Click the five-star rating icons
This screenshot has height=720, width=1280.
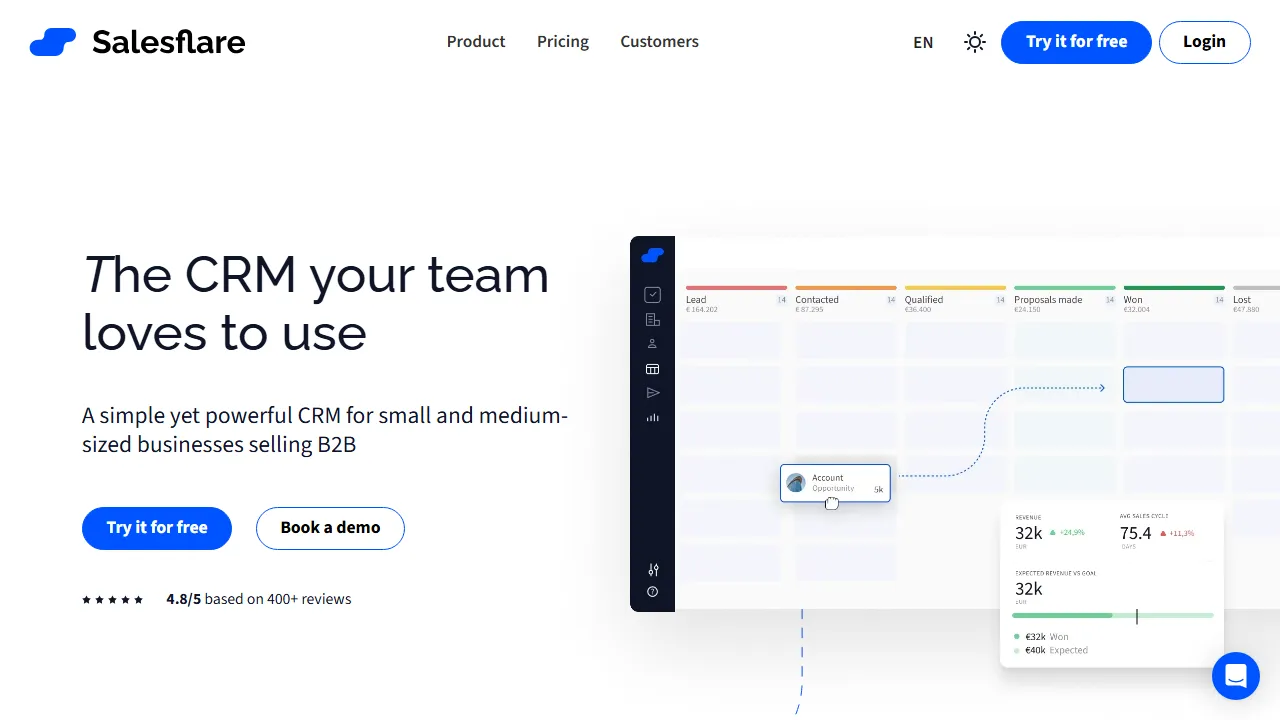pyautogui.click(x=113, y=600)
